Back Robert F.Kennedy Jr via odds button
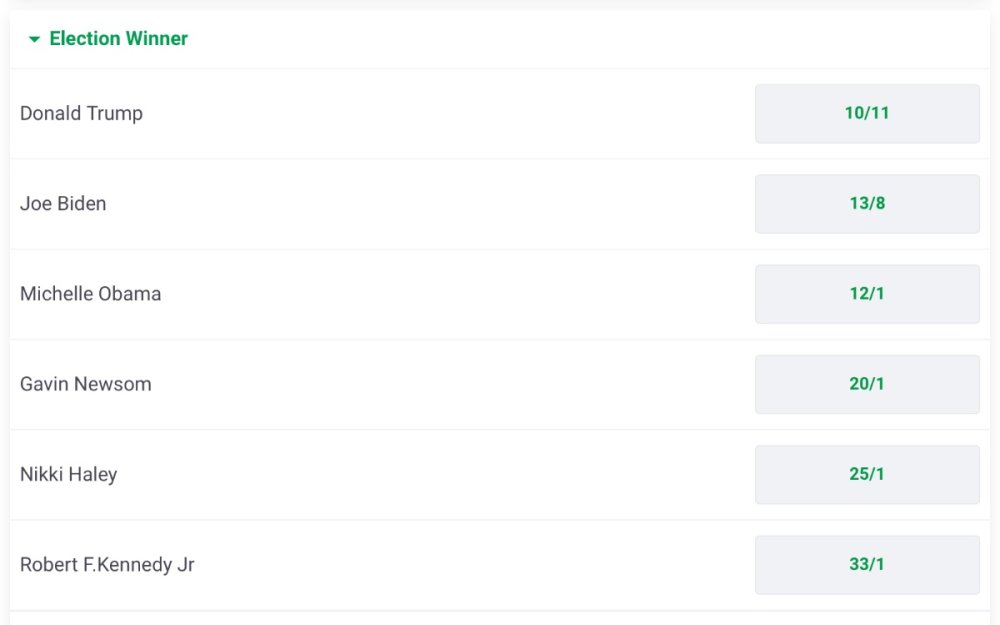1000x625 pixels. click(x=867, y=565)
